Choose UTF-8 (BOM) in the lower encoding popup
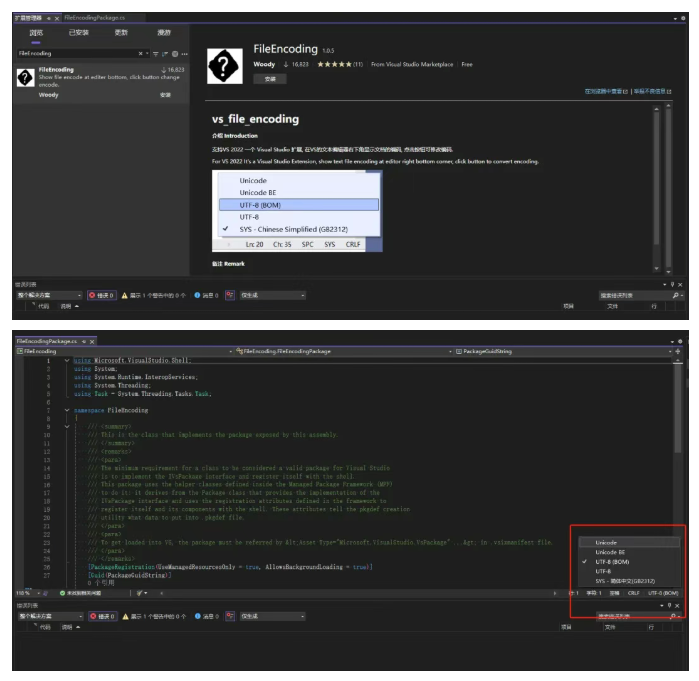 pyautogui.click(x=629, y=562)
